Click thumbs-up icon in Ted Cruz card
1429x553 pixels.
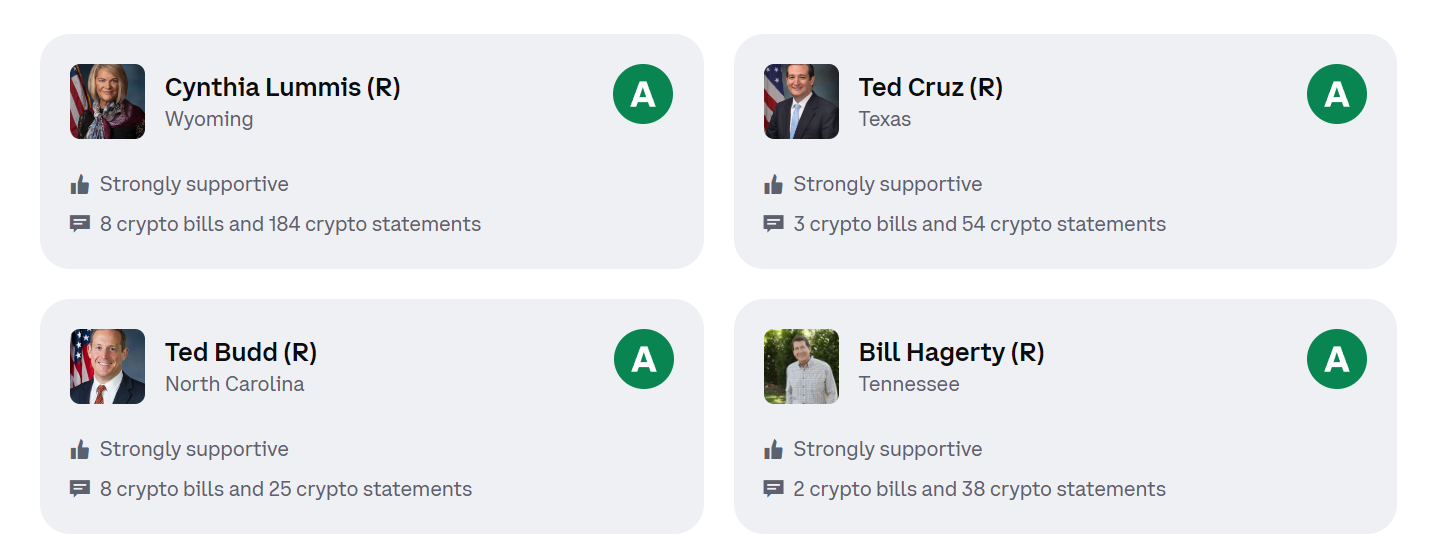[x=774, y=184]
